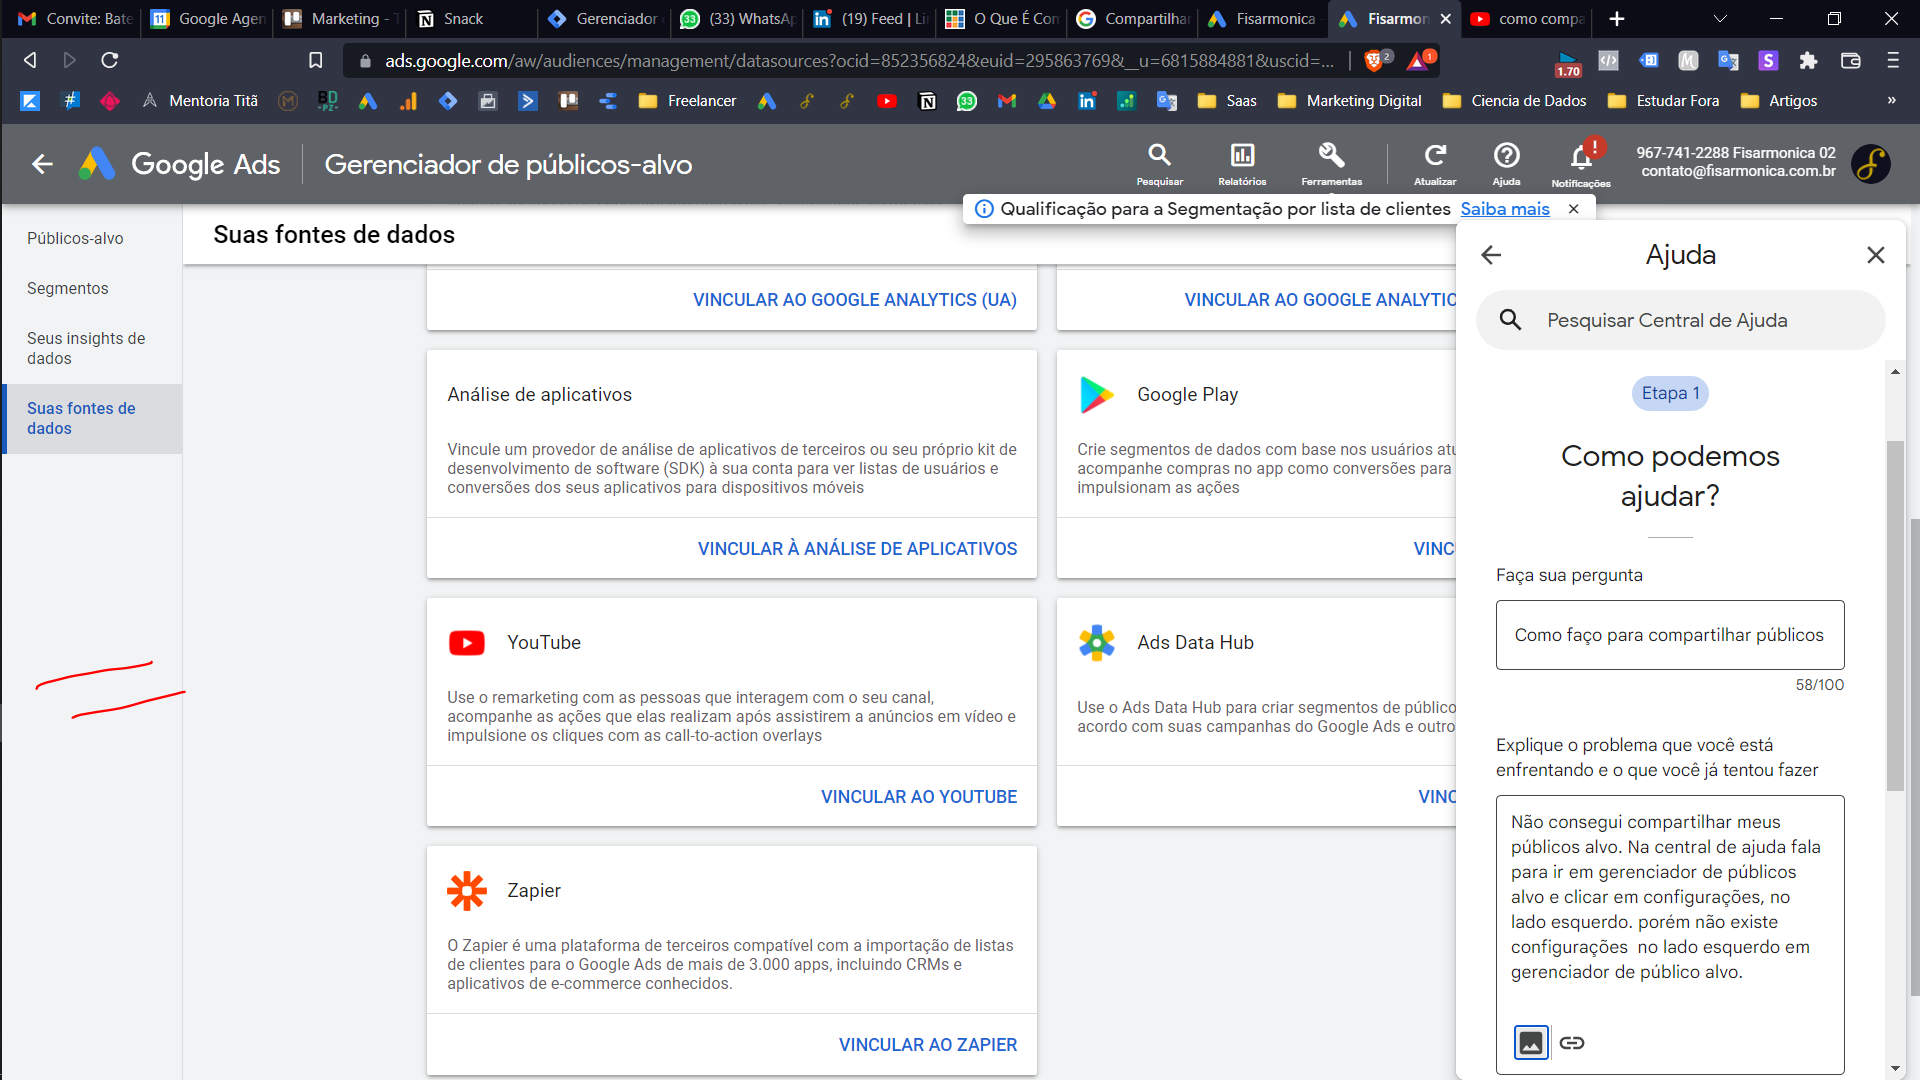Open the Ferramentas wrench icon
This screenshot has width=1920, height=1080.
[x=1331, y=155]
